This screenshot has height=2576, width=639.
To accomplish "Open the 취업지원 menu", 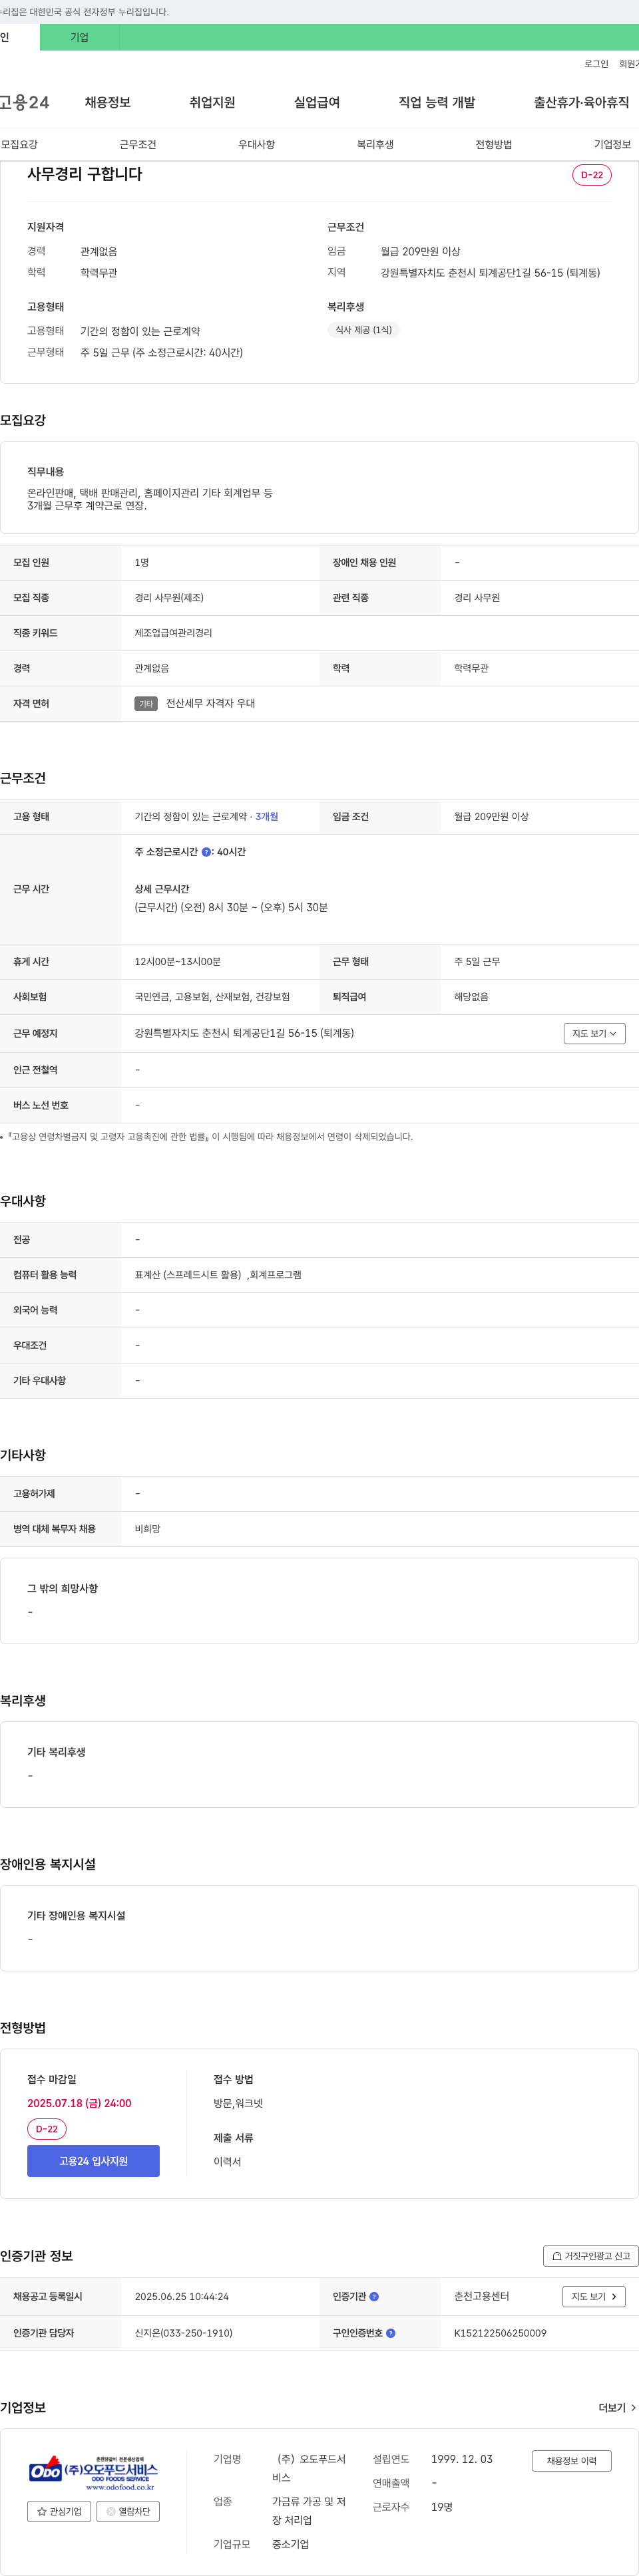I will click(x=212, y=102).
